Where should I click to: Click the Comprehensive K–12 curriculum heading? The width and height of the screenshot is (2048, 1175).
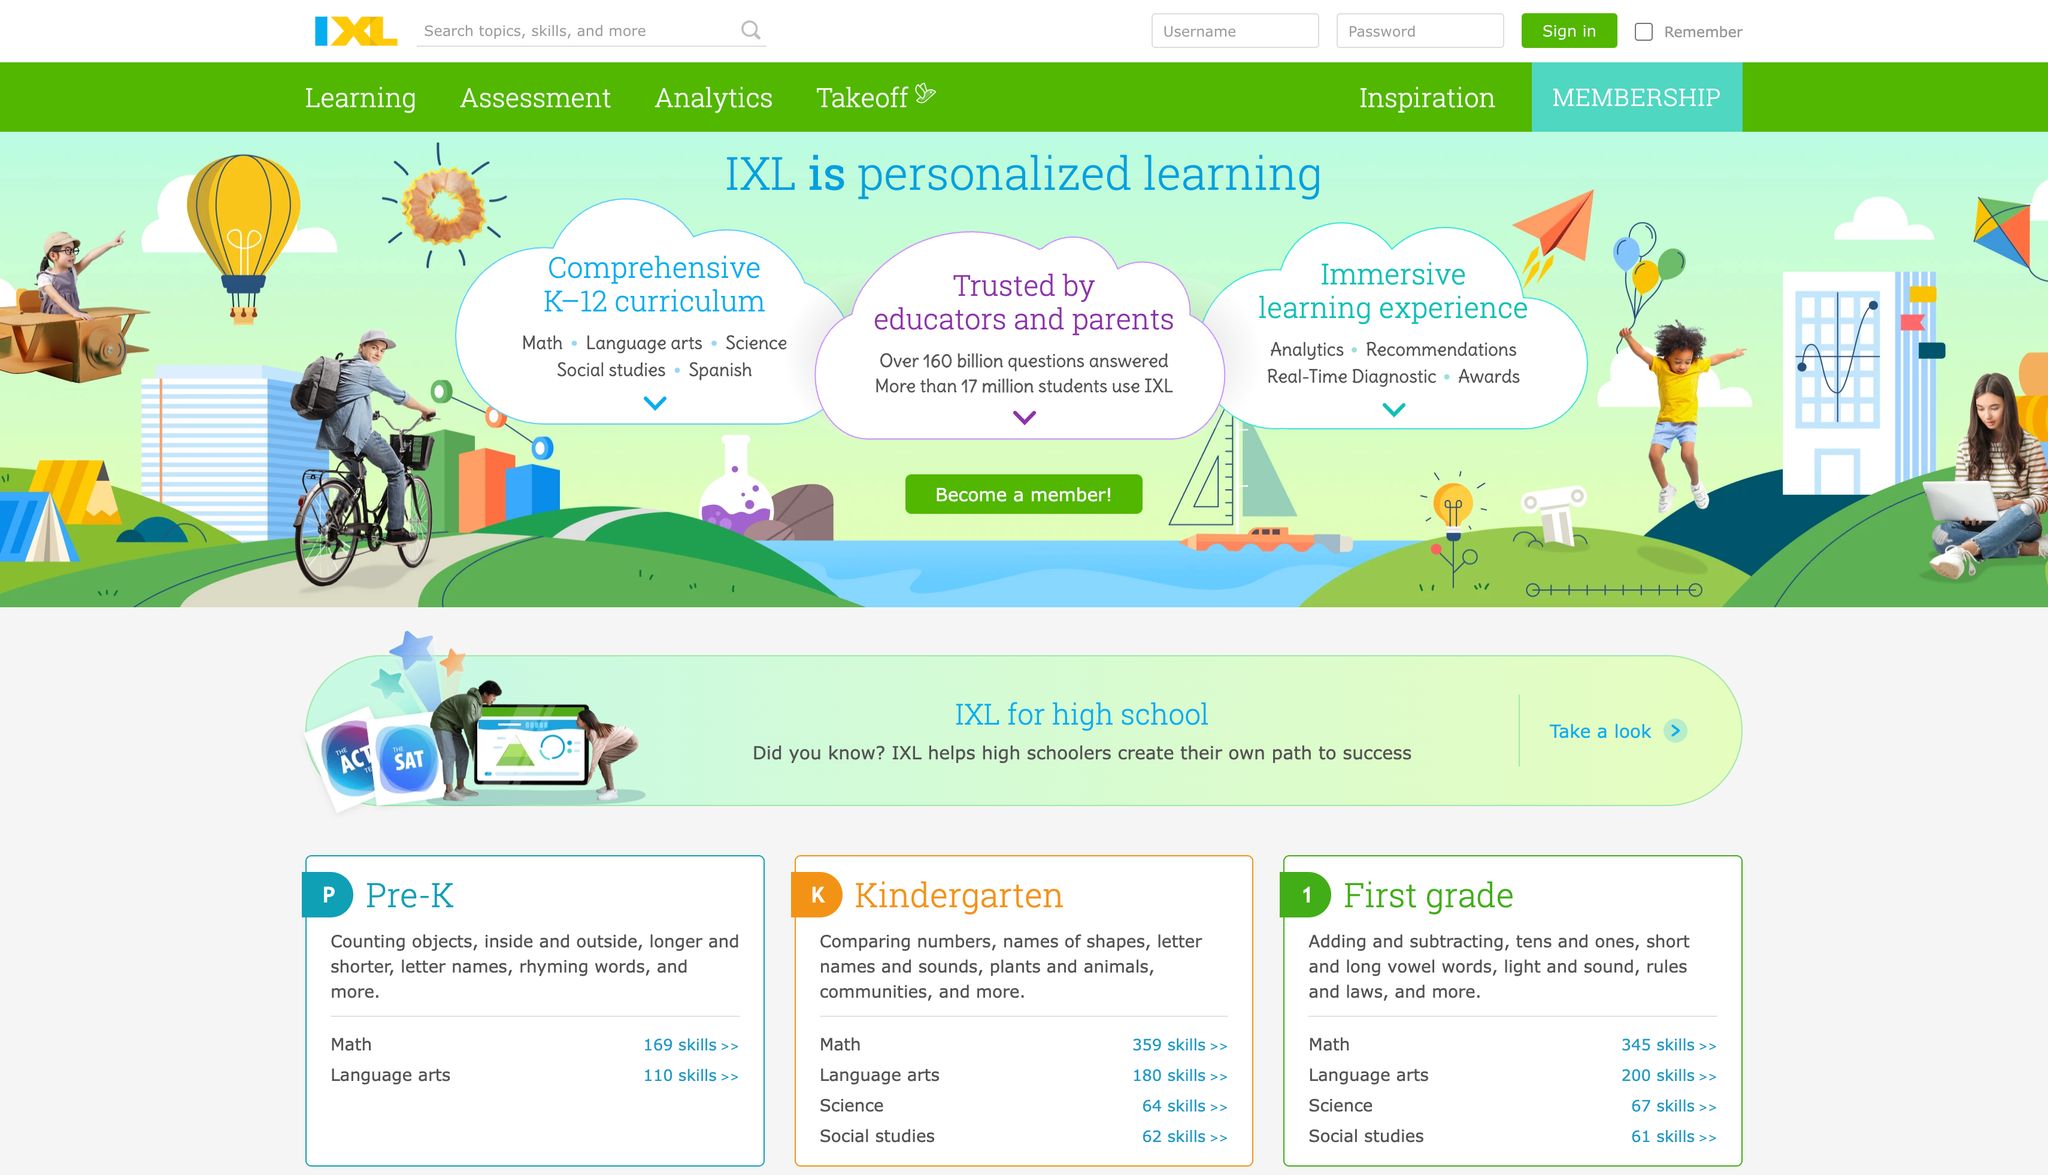pyautogui.click(x=654, y=284)
